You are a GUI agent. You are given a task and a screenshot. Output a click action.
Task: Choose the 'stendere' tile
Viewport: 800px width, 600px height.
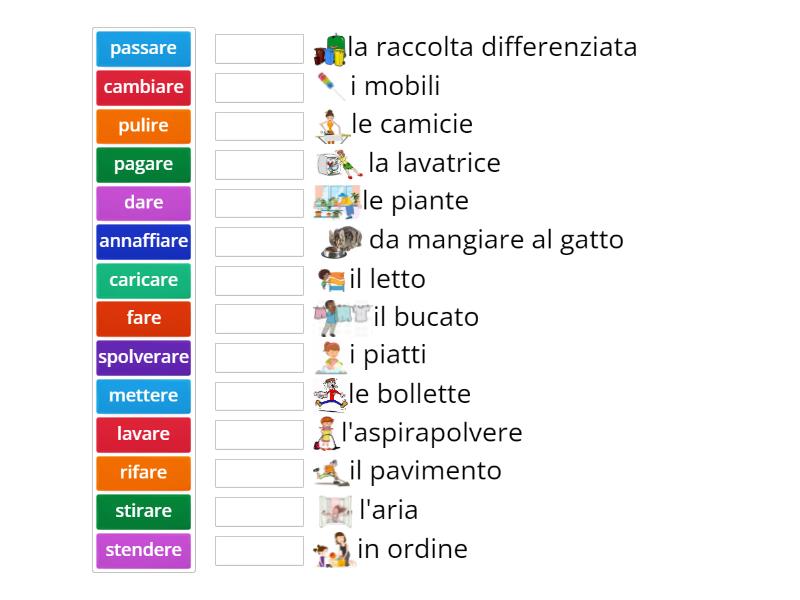coord(143,551)
